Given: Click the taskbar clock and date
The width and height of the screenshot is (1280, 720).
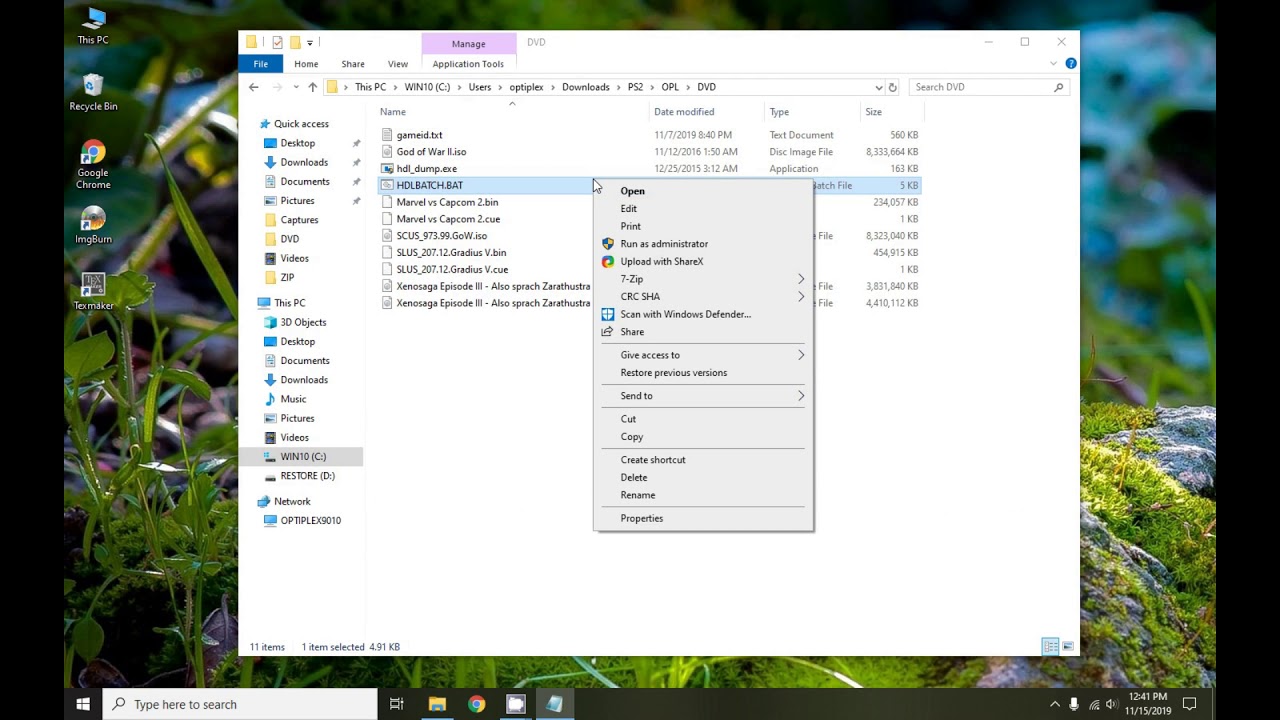Looking at the screenshot, I should (x=1147, y=704).
